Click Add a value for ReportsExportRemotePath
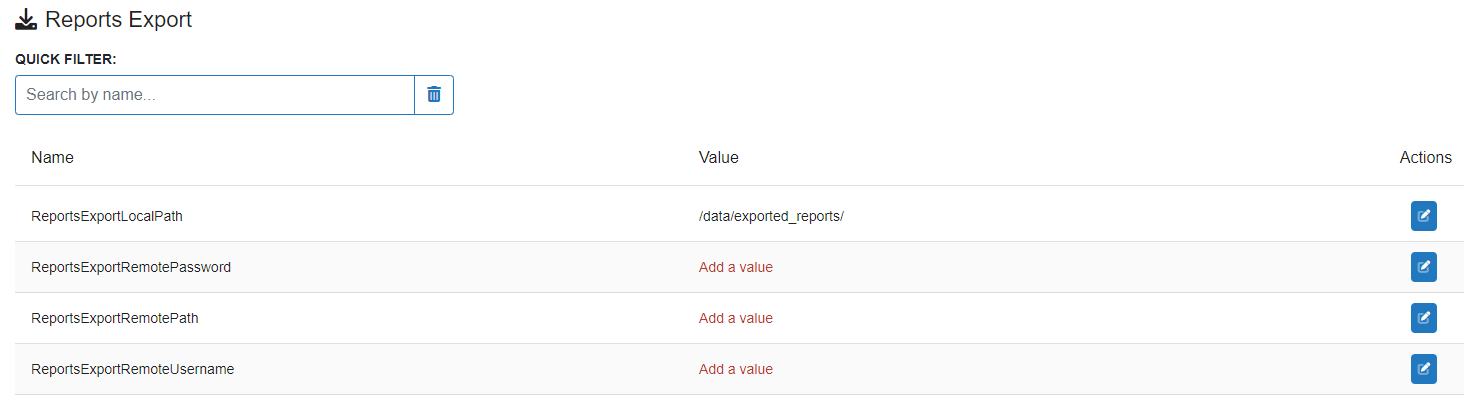 point(736,318)
